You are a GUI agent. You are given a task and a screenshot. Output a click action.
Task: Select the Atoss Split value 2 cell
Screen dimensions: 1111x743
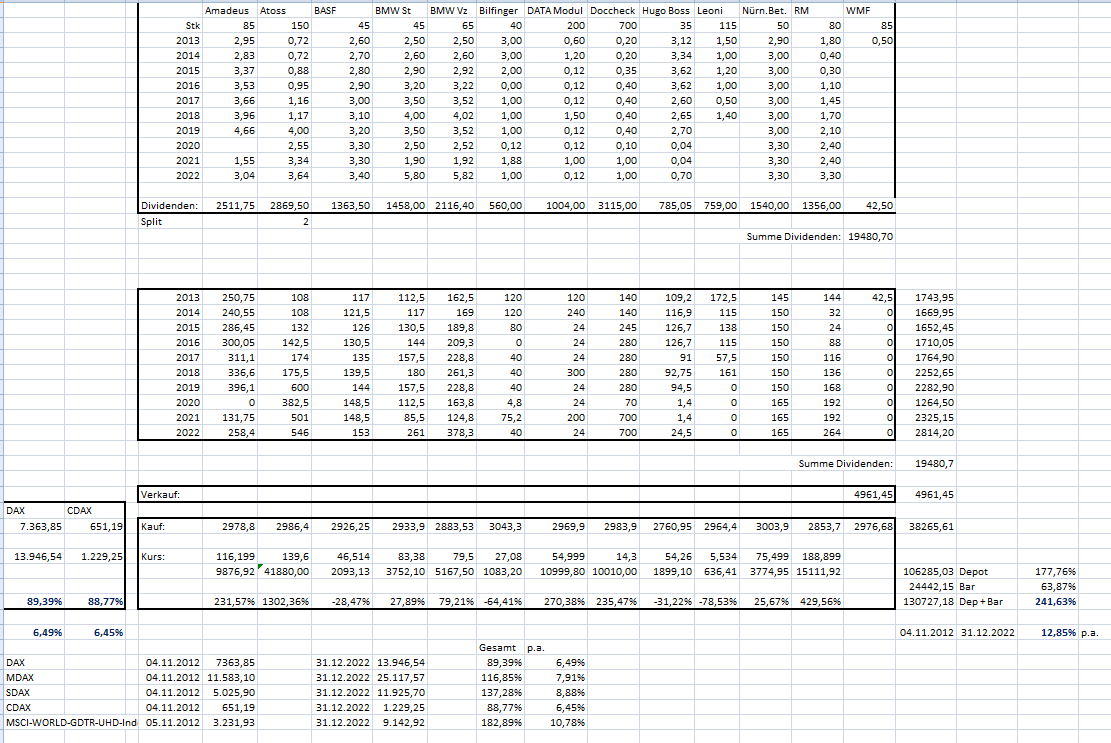coord(284,222)
